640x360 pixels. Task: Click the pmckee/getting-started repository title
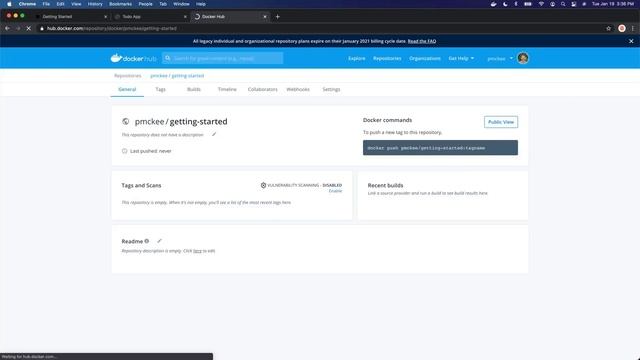coord(181,122)
